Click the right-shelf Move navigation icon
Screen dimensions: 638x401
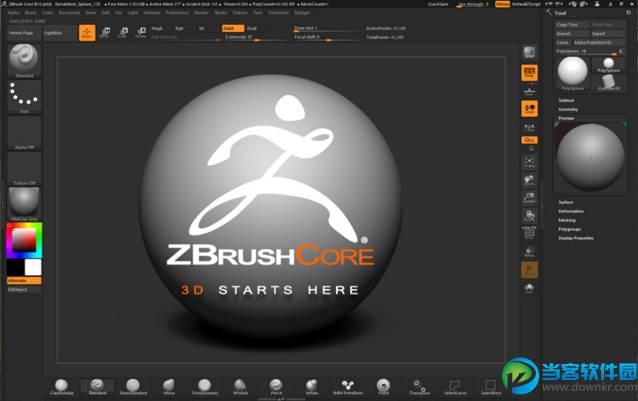pyautogui.click(x=529, y=180)
